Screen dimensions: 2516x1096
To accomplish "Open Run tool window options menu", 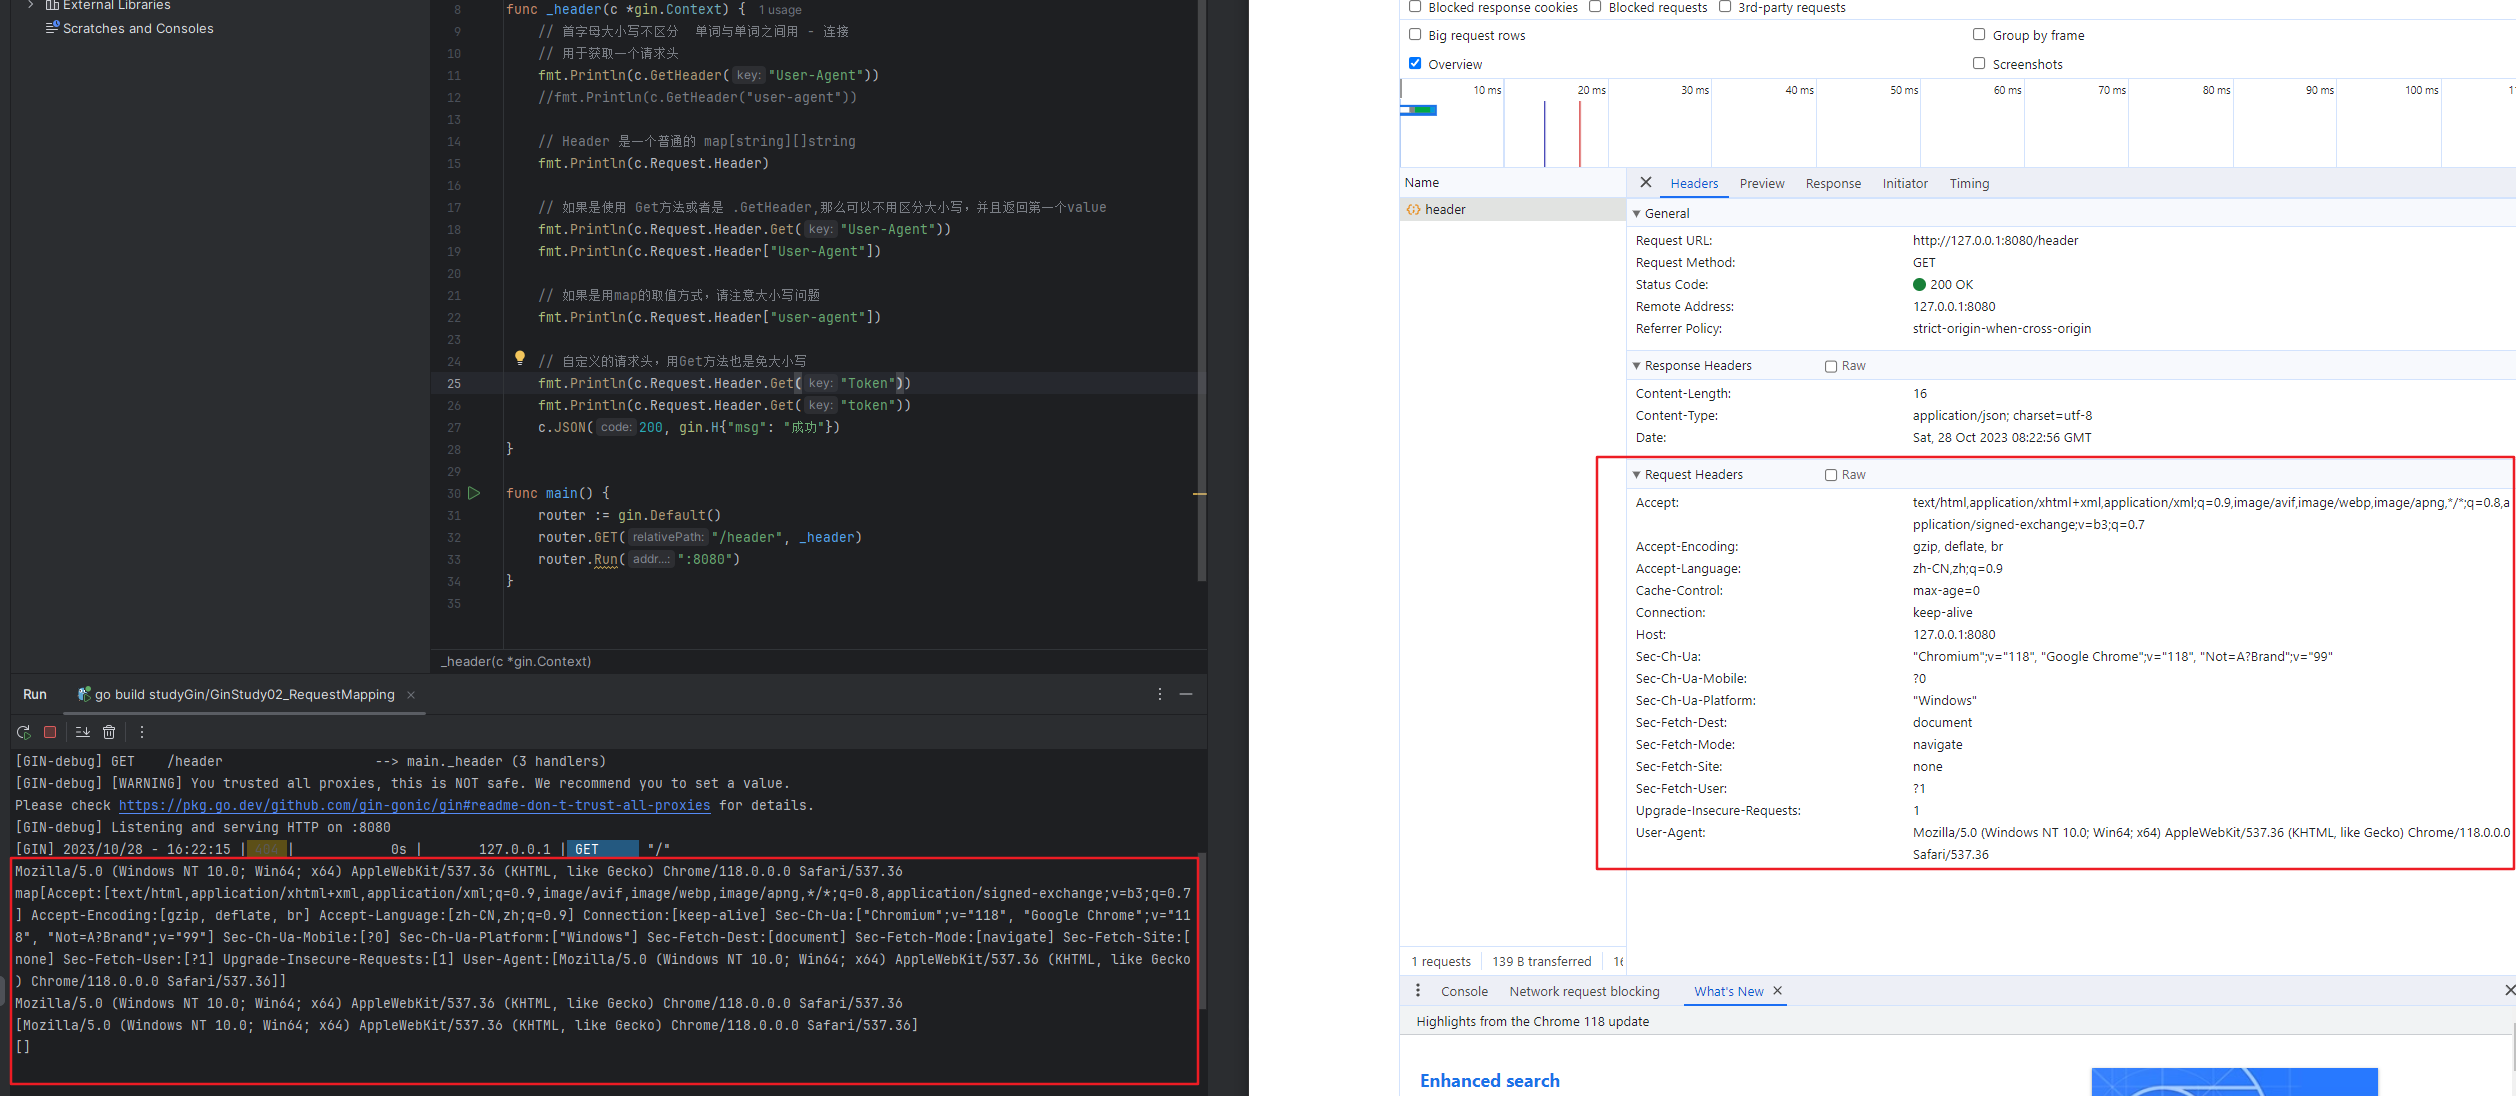I will (1160, 694).
